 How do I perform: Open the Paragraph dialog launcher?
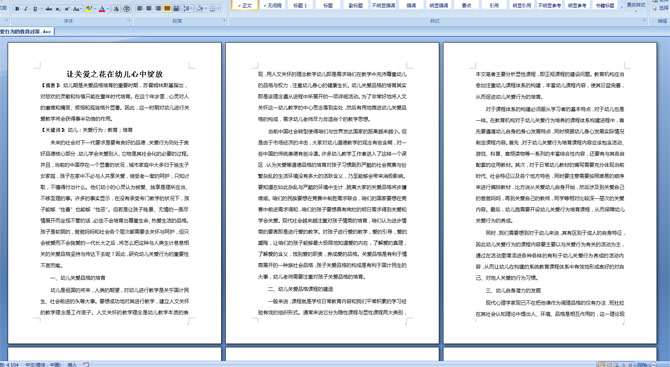(224, 20)
